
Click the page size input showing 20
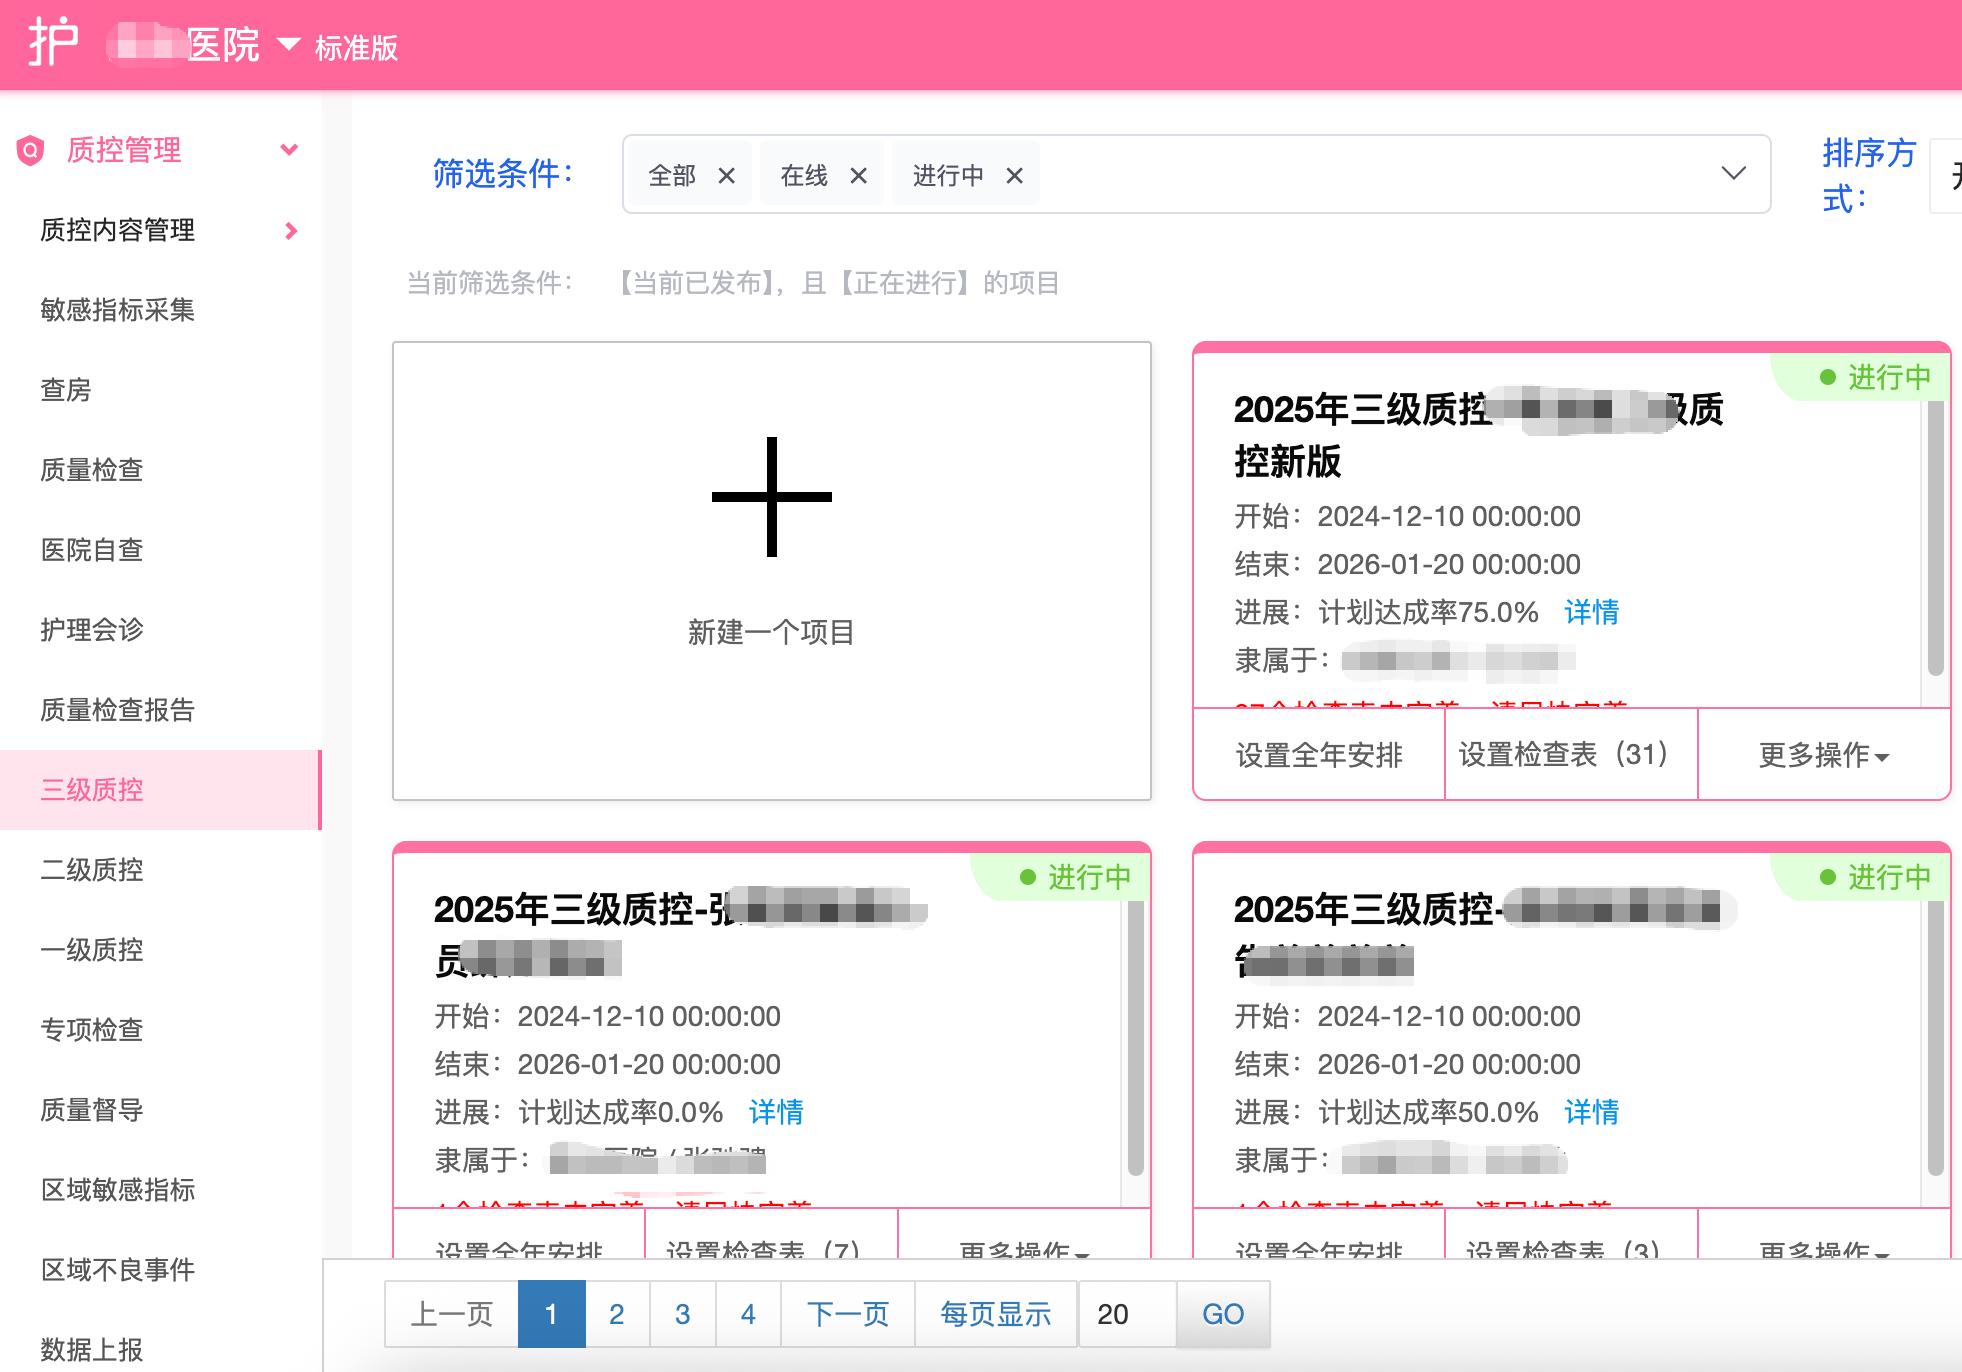1113,1314
